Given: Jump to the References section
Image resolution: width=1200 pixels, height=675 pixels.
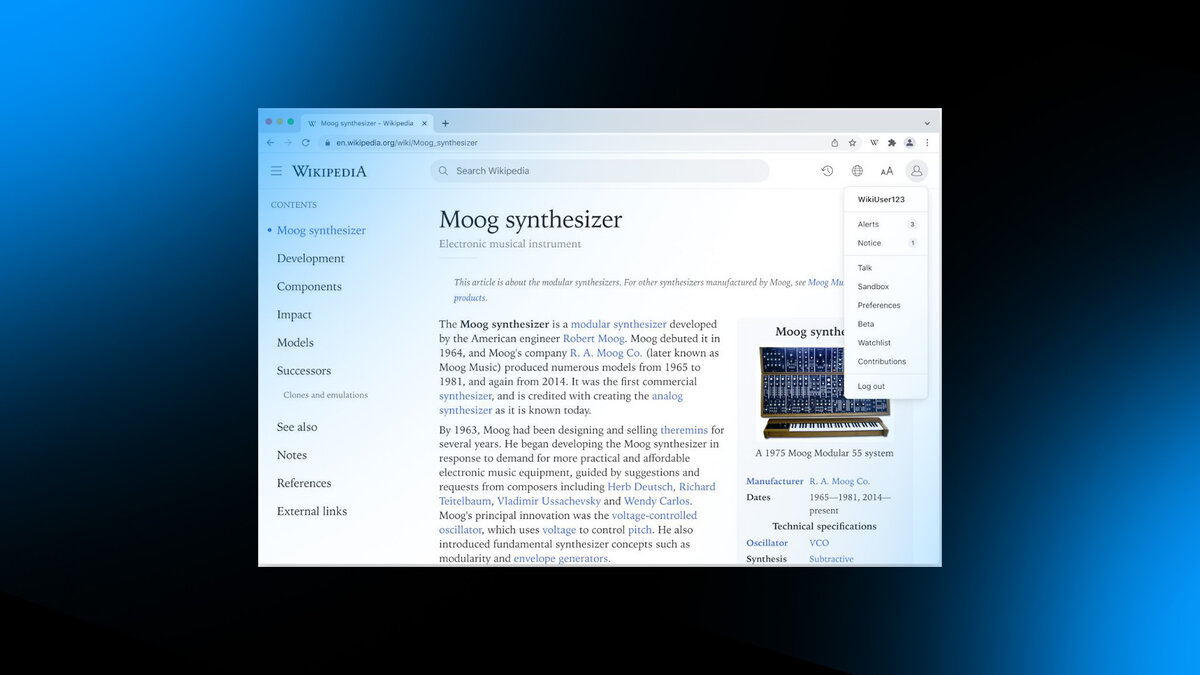Looking at the screenshot, I should coord(304,483).
